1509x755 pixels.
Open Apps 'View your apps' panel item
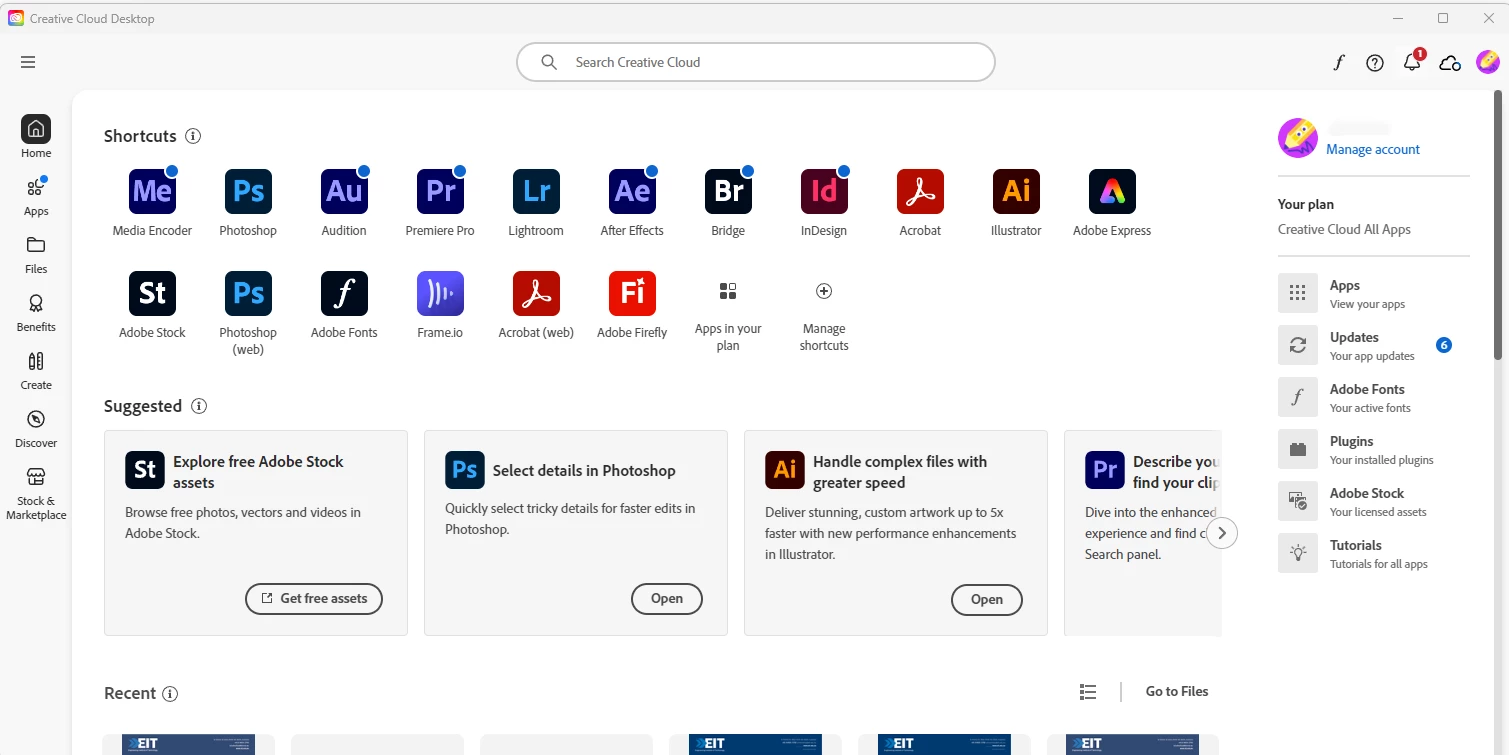click(1374, 294)
